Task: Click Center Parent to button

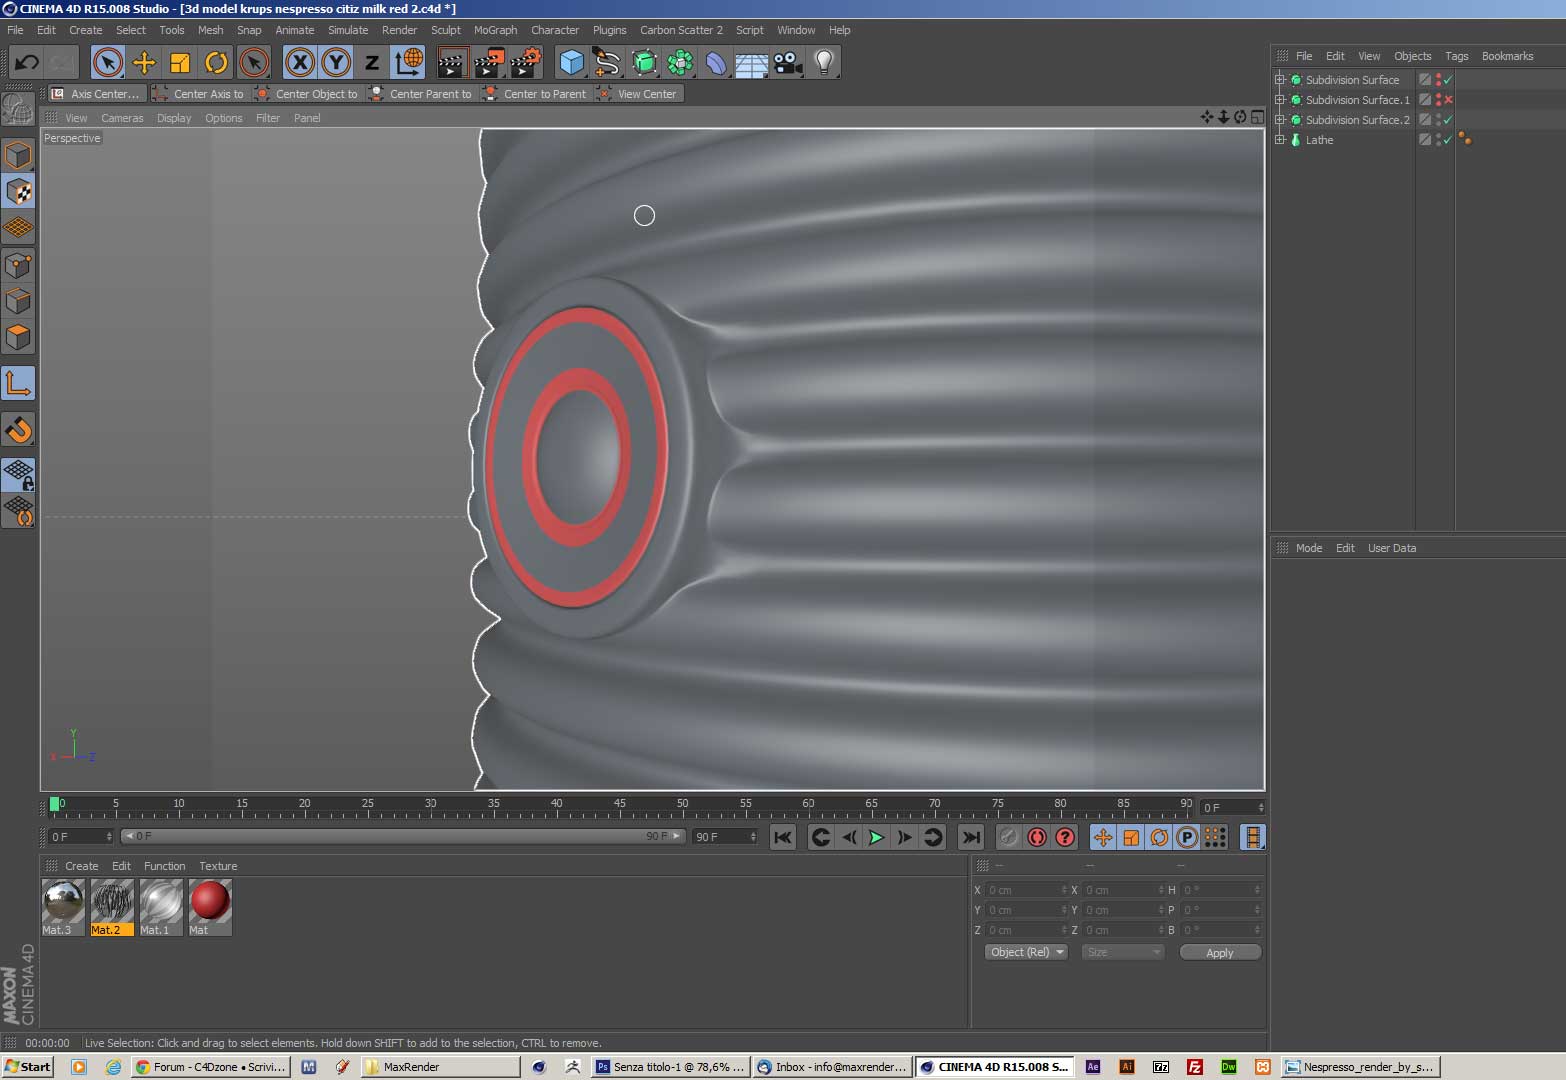Action: tap(421, 94)
